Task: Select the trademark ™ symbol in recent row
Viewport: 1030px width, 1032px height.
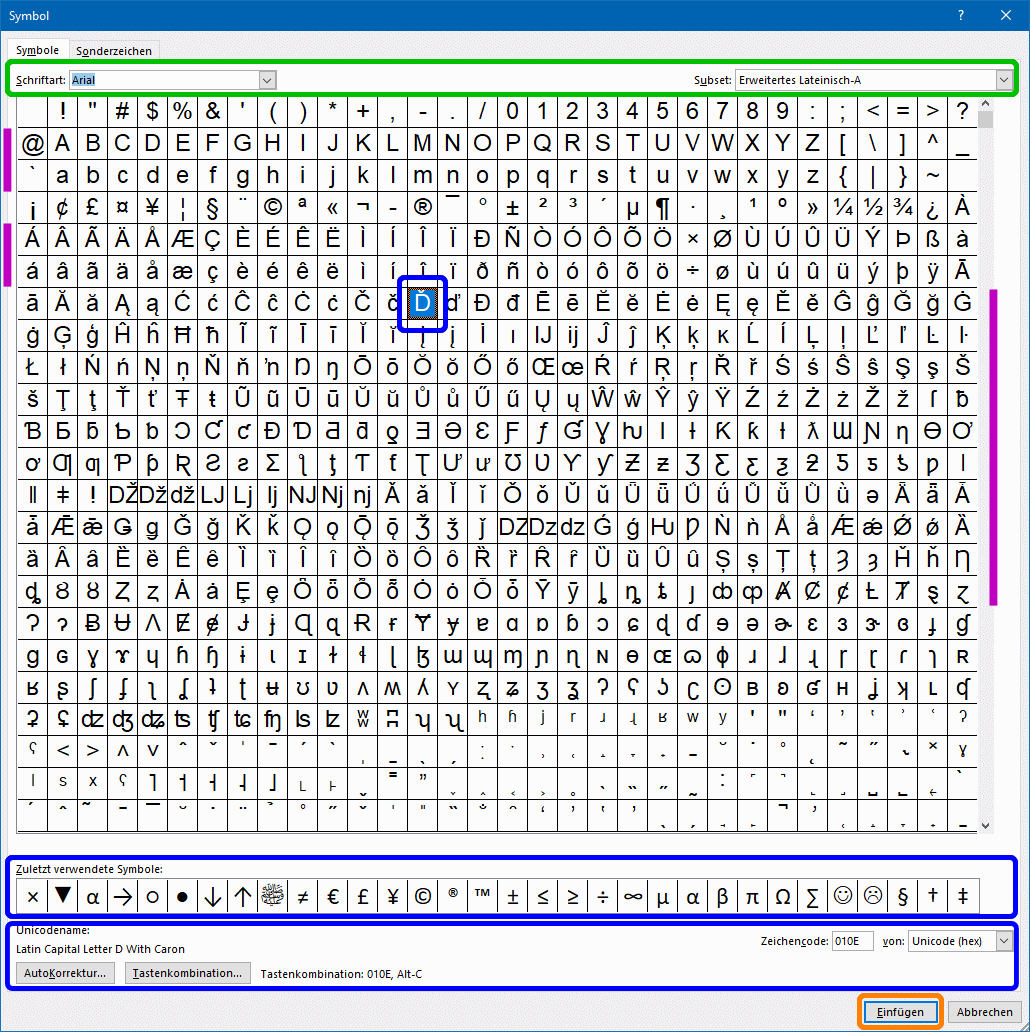Action: click(x=483, y=897)
